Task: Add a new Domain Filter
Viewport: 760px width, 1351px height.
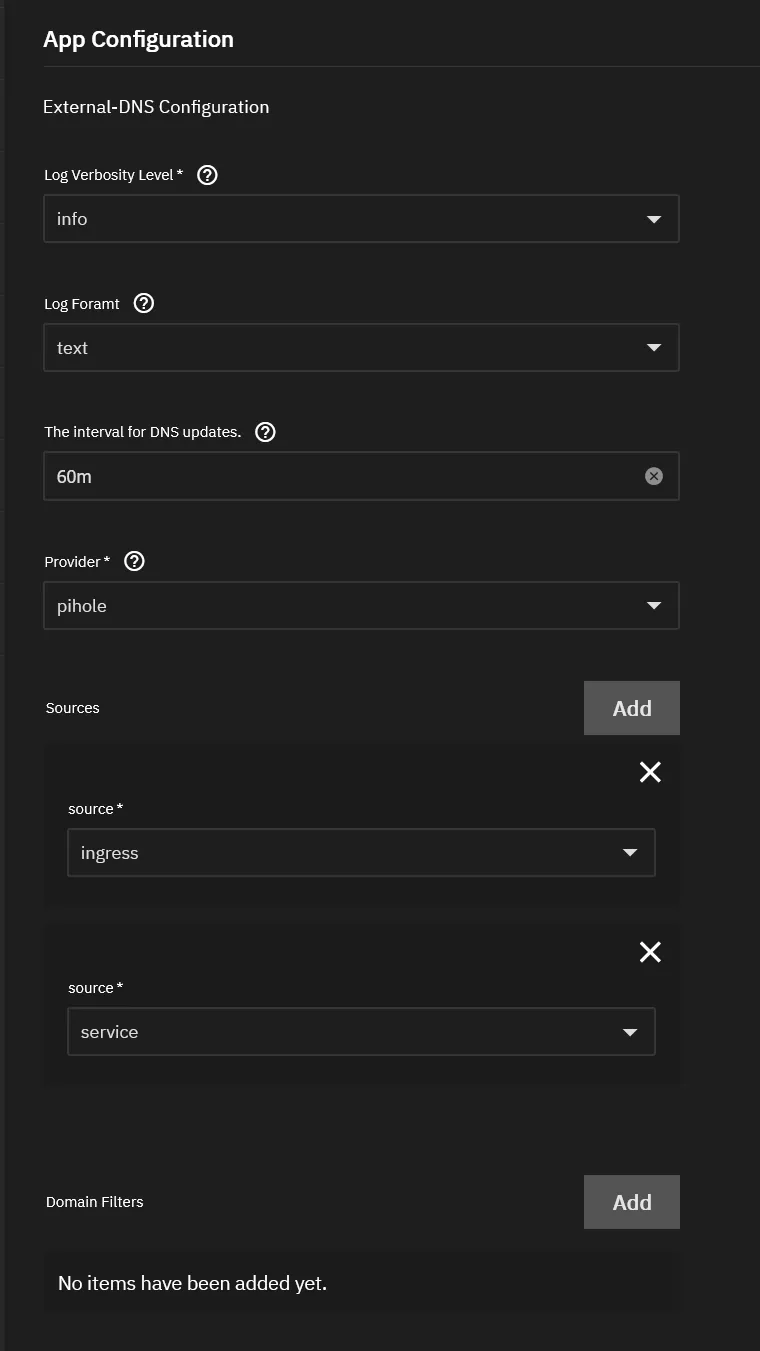Action: (631, 1201)
